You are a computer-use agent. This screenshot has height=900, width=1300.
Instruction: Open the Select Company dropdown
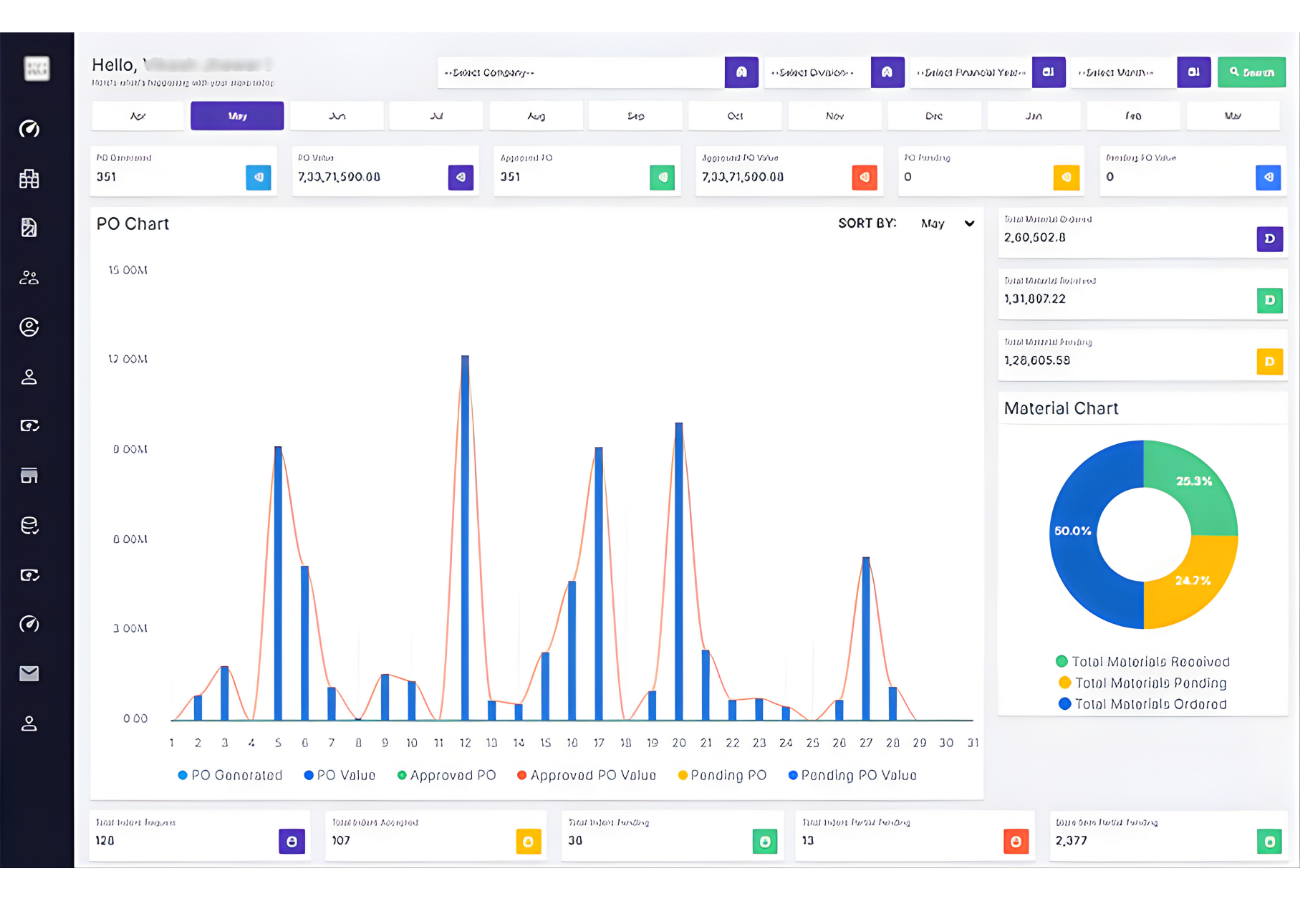tap(580, 73)
